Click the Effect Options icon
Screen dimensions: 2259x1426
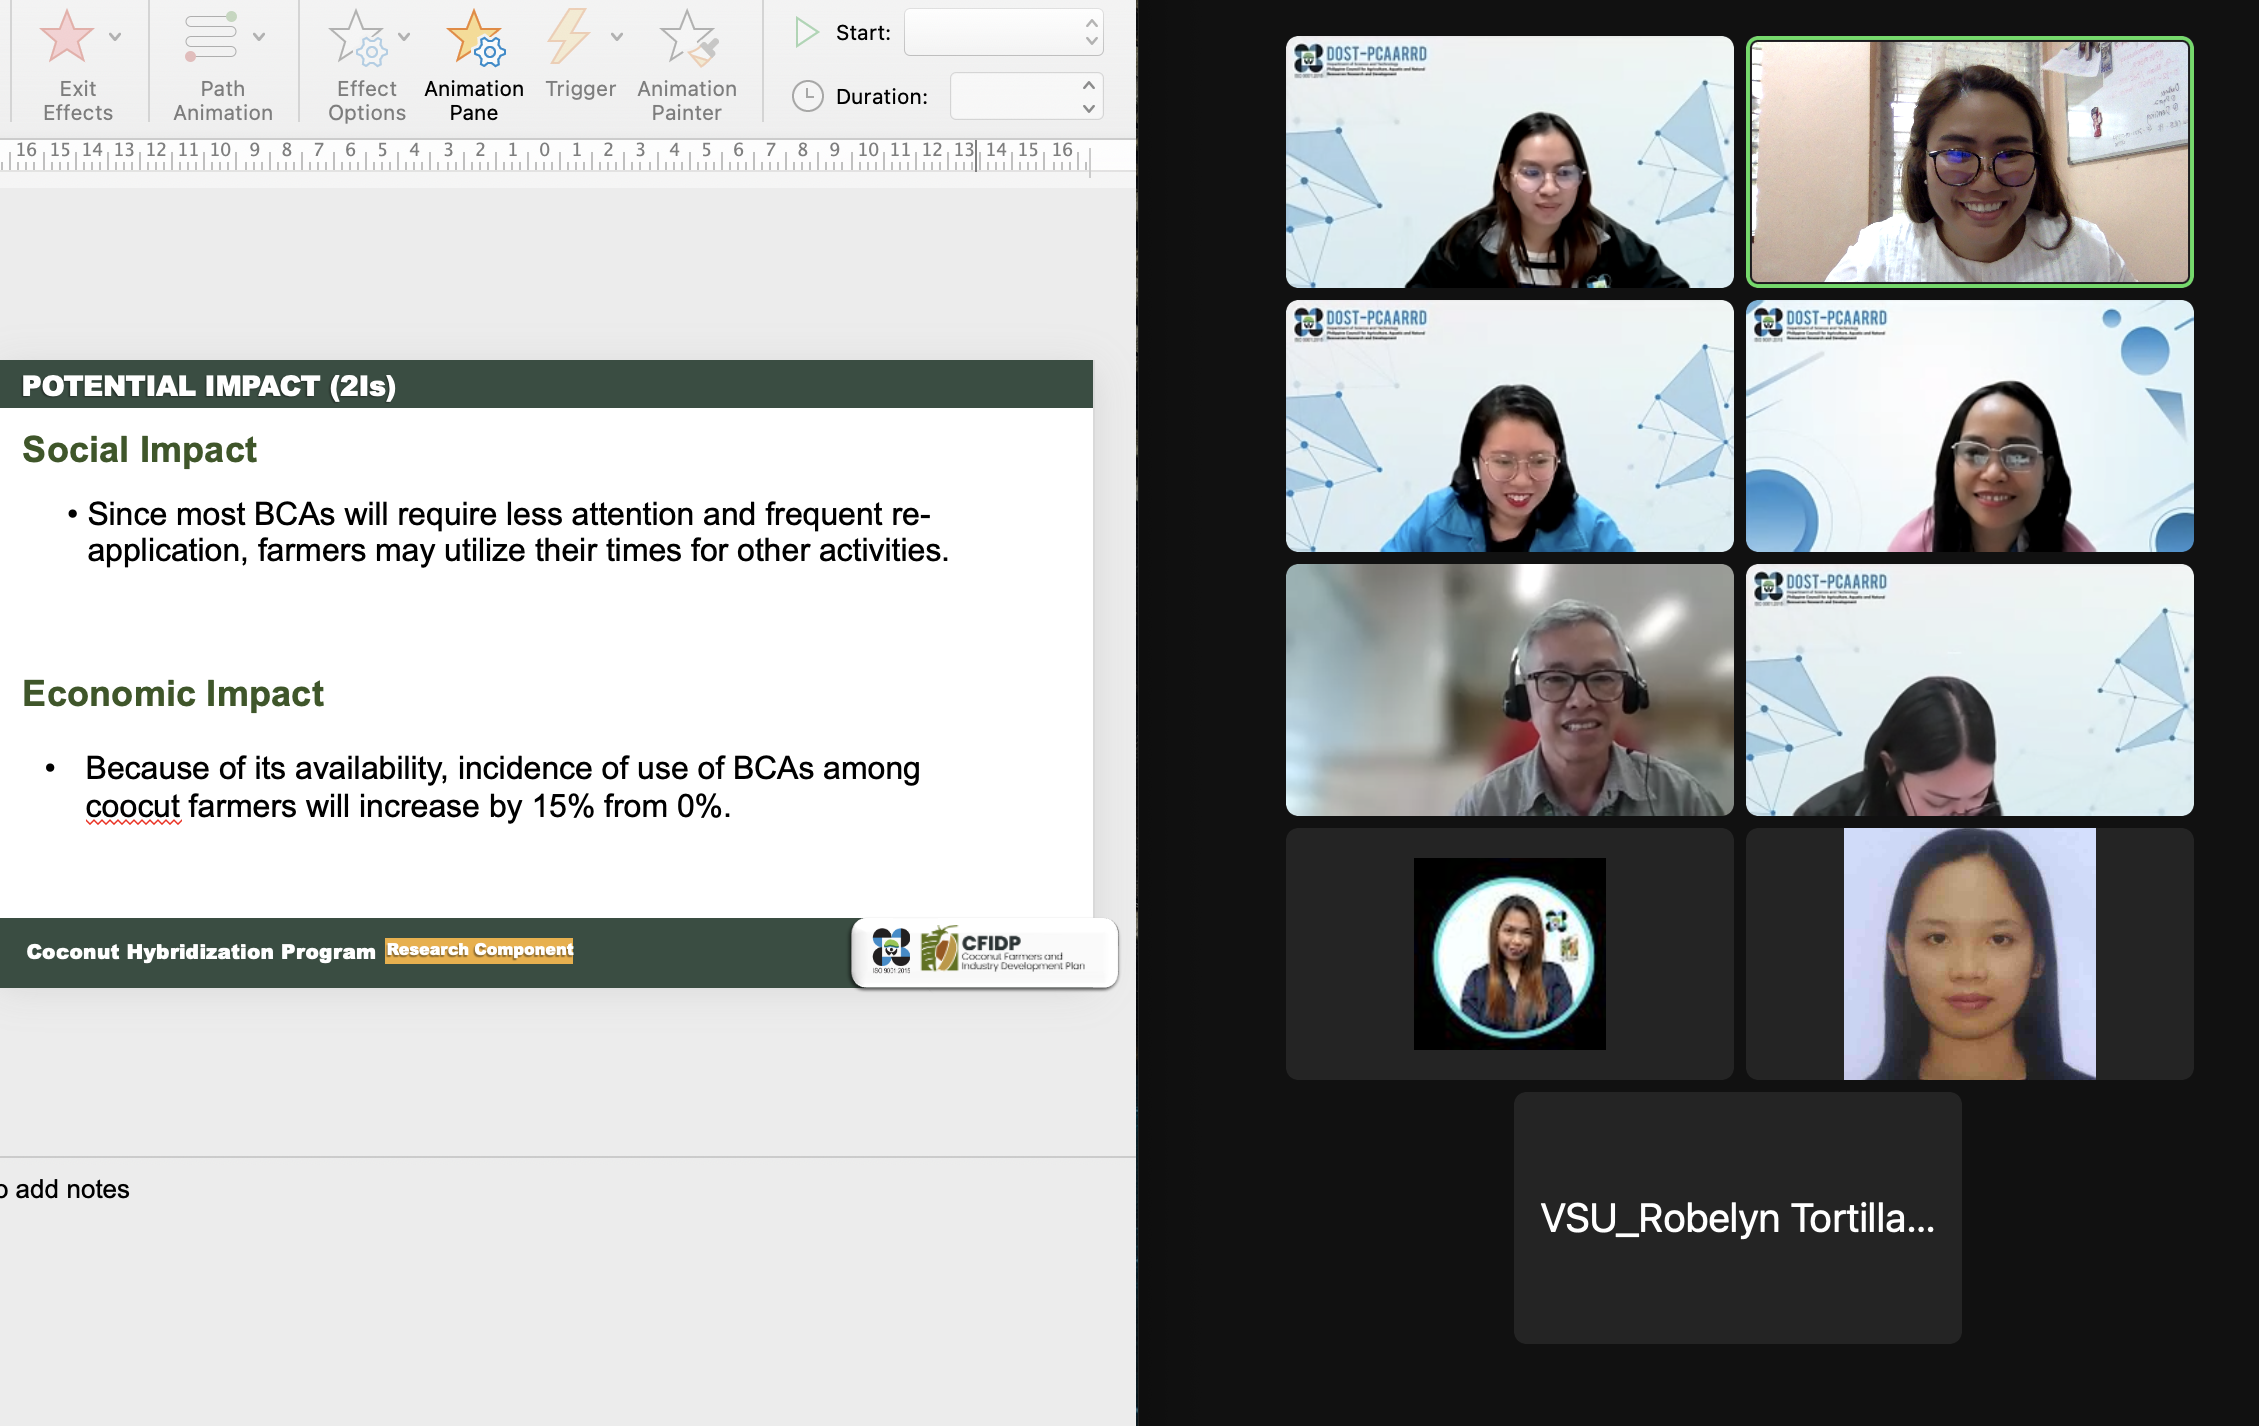357,38
